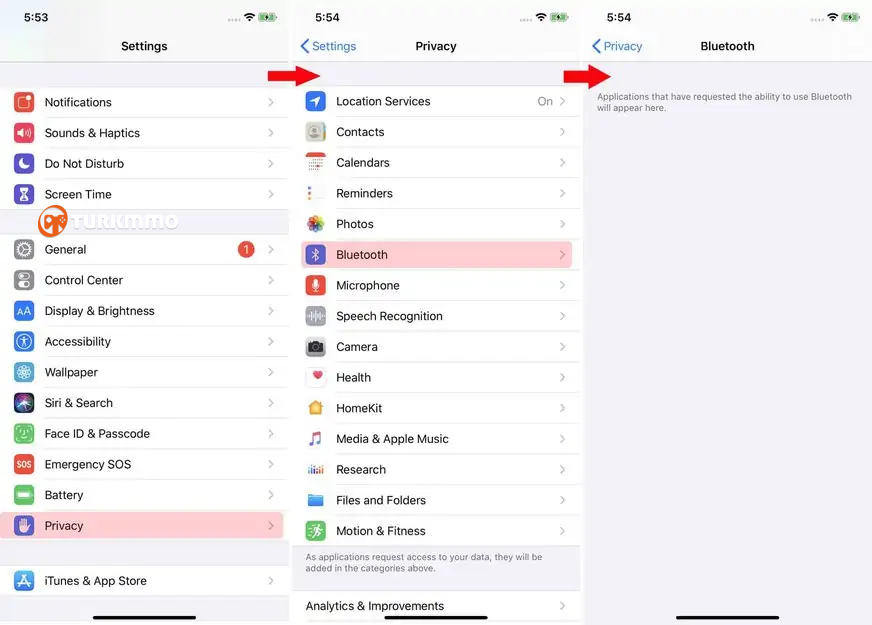Open the Do Not Disturb moon icon

(24, 163)
